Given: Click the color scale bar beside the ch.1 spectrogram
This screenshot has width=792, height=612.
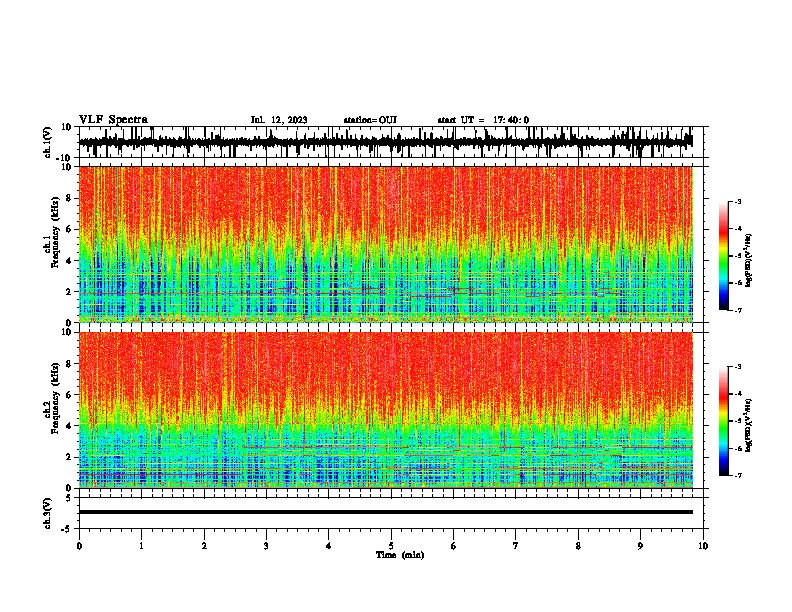Looking at the screenshot, I should (723, 256).
